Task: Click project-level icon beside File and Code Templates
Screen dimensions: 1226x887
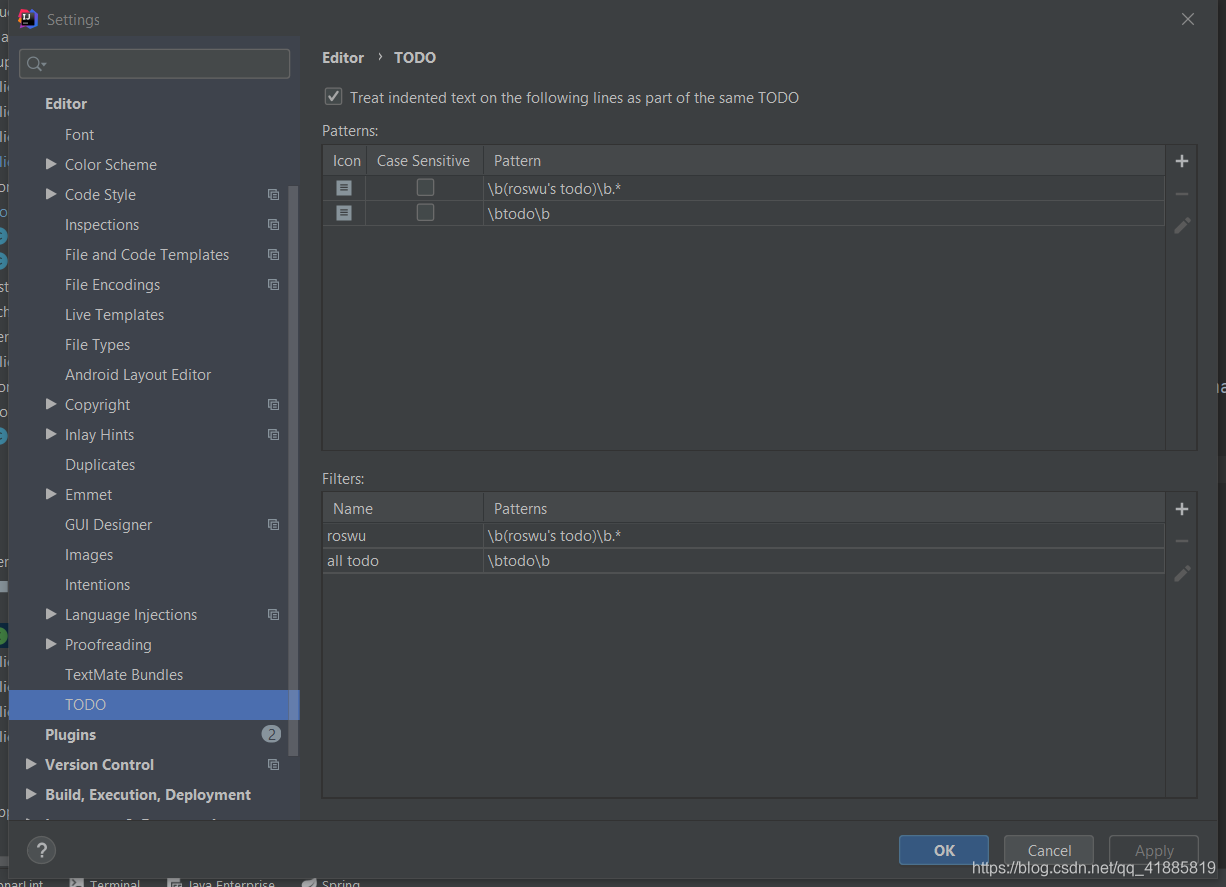Action: 273,255
